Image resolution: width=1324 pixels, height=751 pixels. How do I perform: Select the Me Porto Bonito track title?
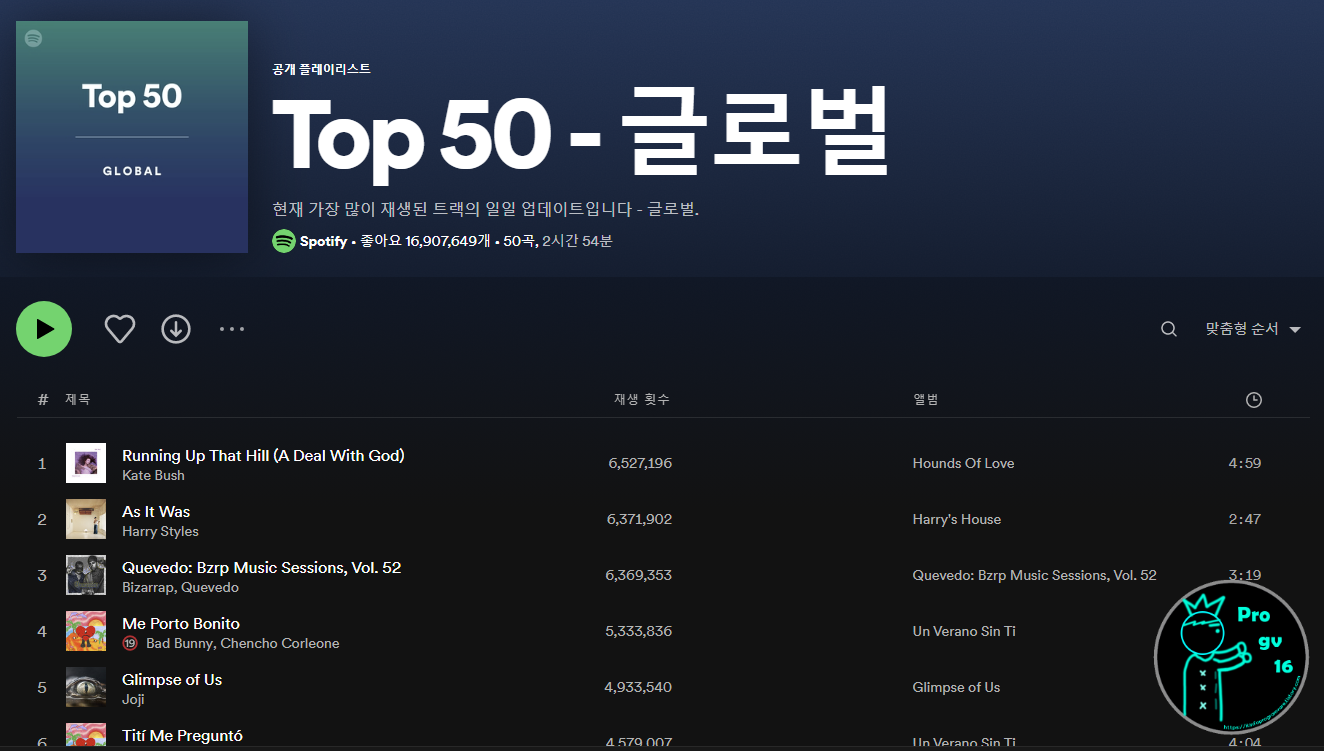pyautogui.click(x=181, y=623)
